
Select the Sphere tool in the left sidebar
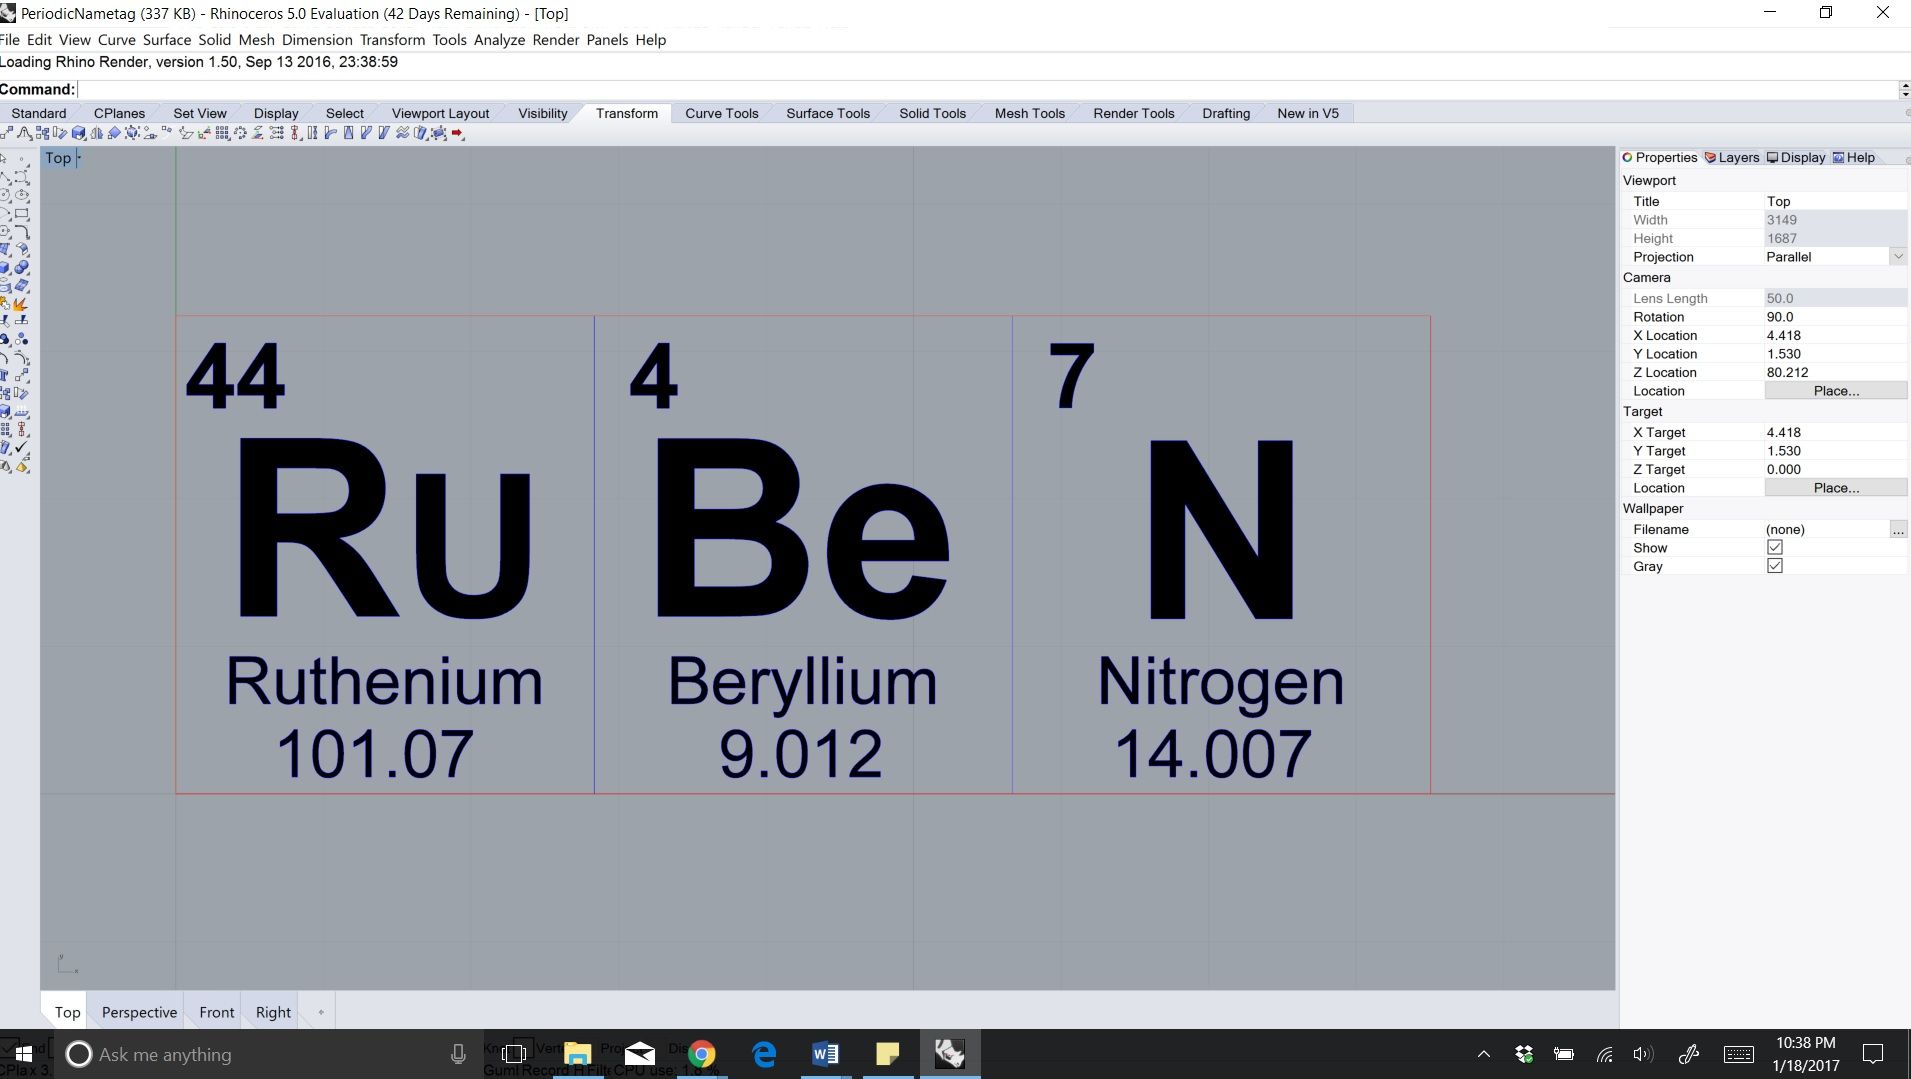tap(23, 266)
